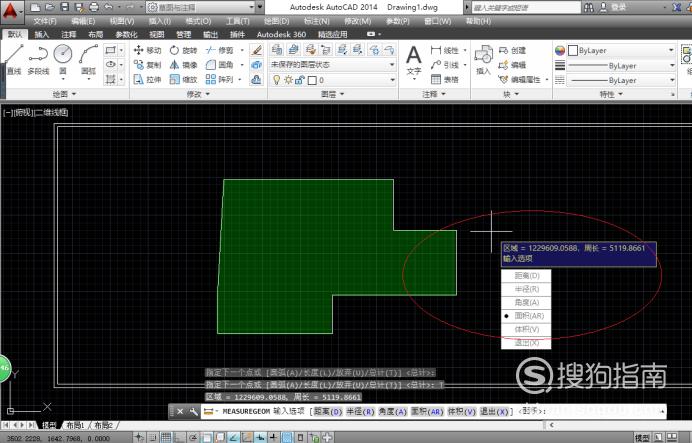Toggle layer lock padlock icon

click(x=300, y=80)
